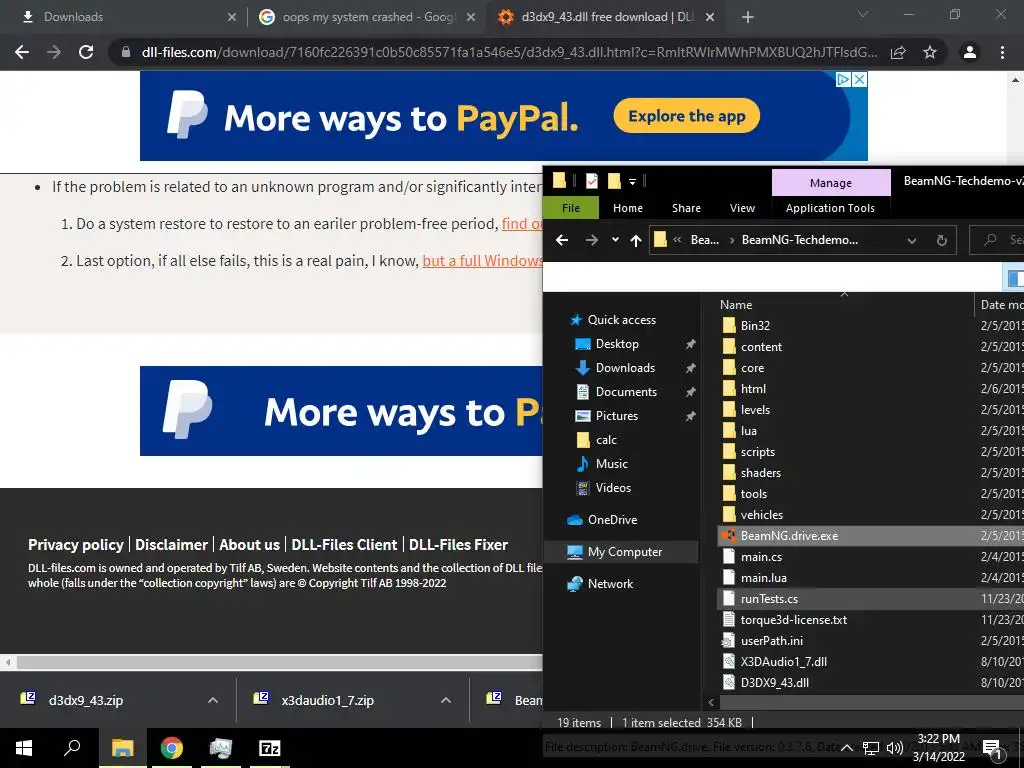The height and width of the screenshot is (768, 1024).
Task: Go back in Chrome browser
Action: tap(22, 52)
